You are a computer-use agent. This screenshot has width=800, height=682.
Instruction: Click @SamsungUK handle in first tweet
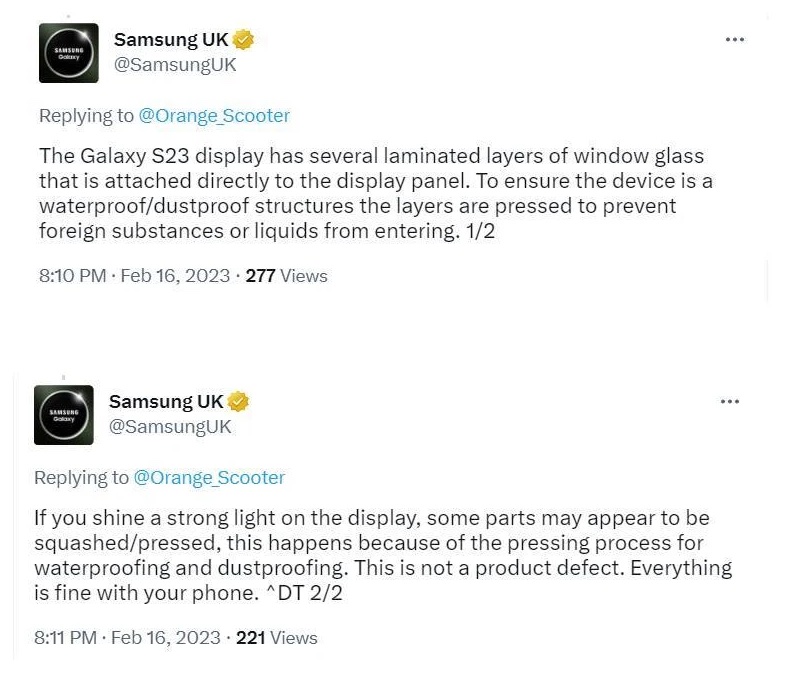[175, 65]
